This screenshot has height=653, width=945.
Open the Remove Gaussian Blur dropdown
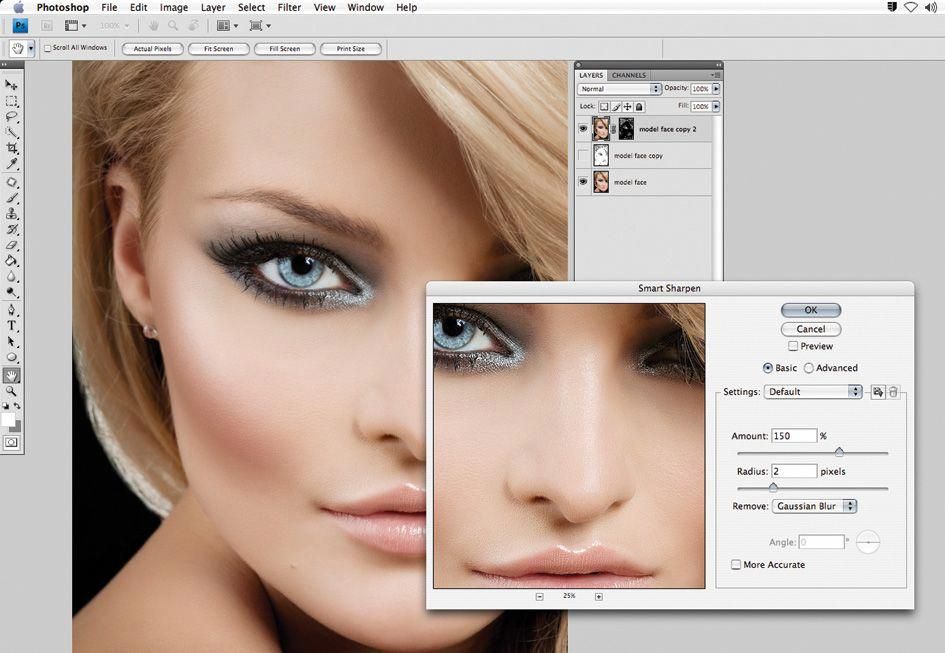pyautogui.click(x=814, y=507)
